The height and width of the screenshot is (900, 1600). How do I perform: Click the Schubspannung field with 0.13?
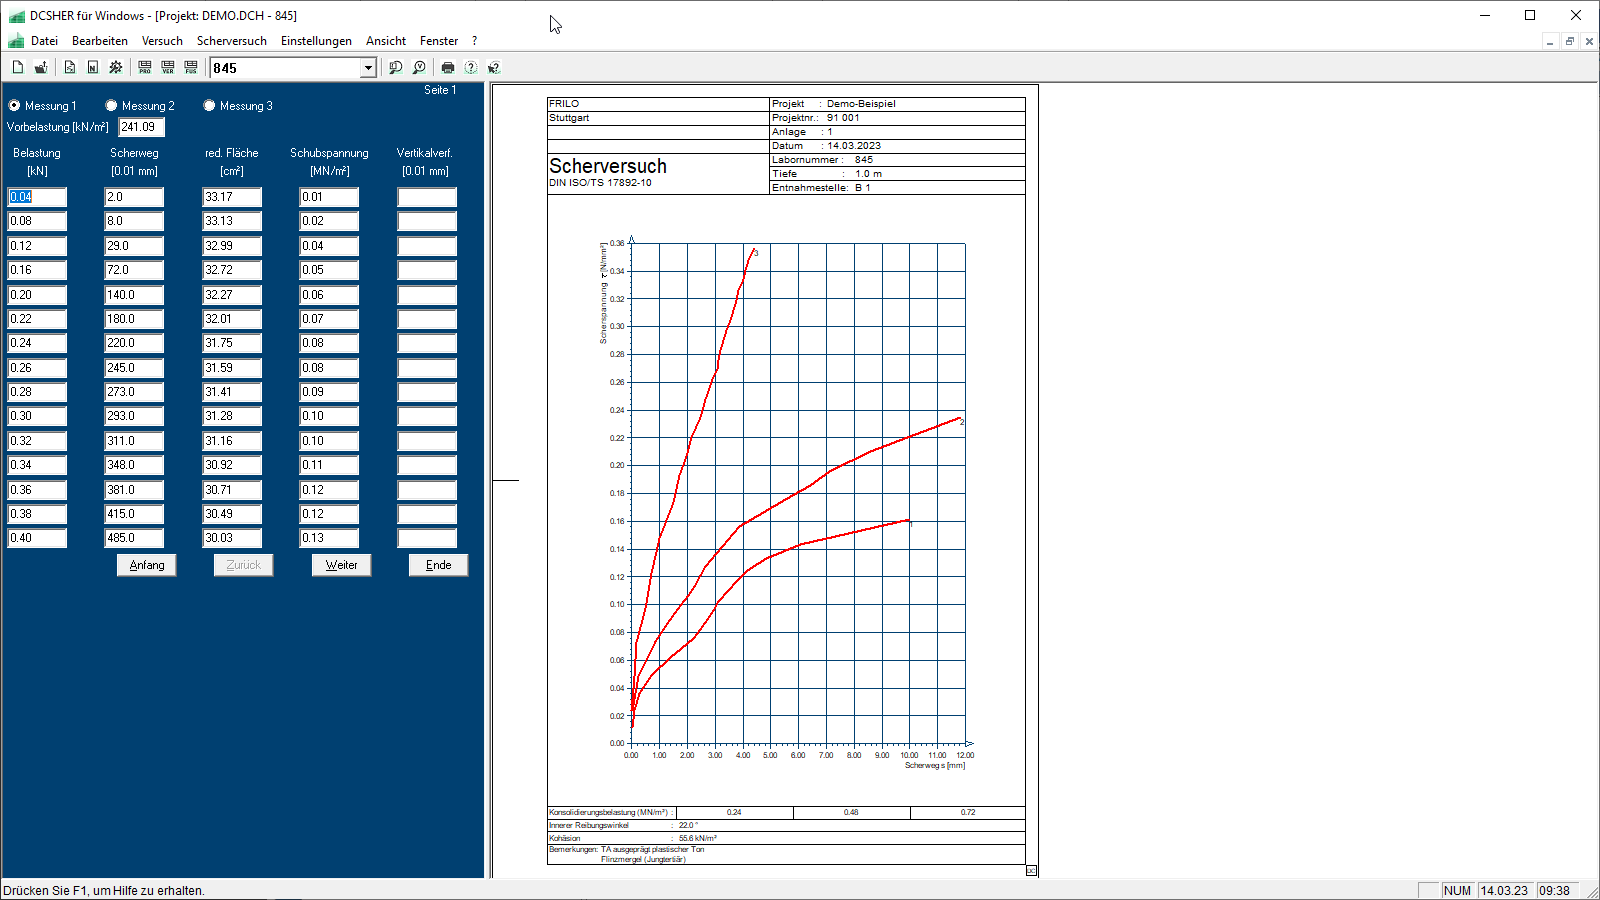click(329, 538)
